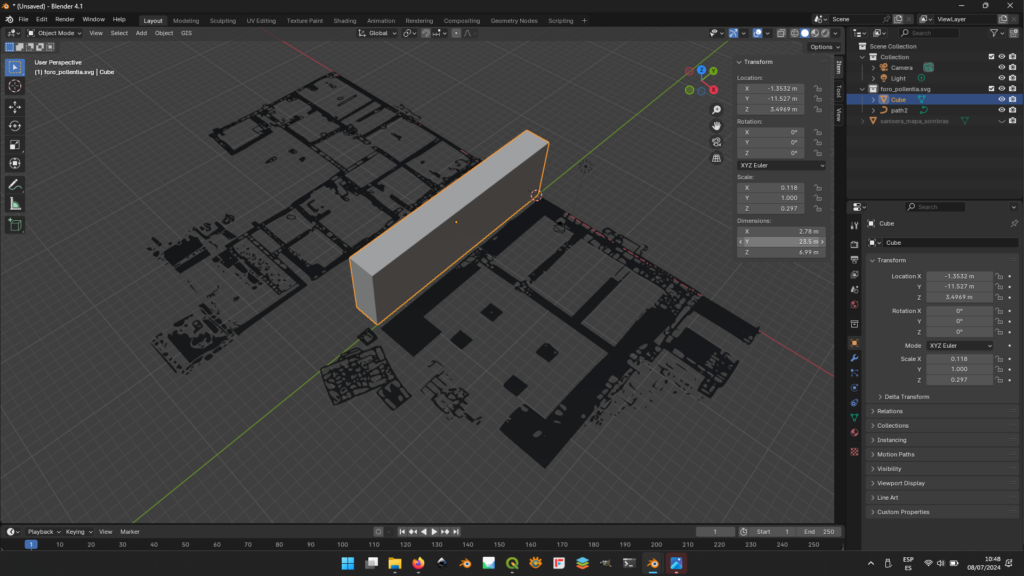Viewport: 1024px width, 576px height.
Task: Open the XYZ Euler rotation mode dropdown in sidebar
Action: [781, 165]
